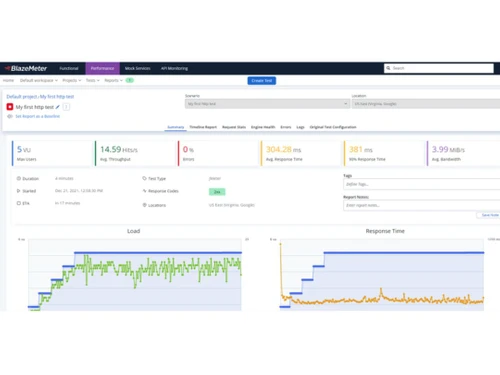Screen dimensions: 500x375
Task: Click the Test Type tag icon
Action: point(144,178)
